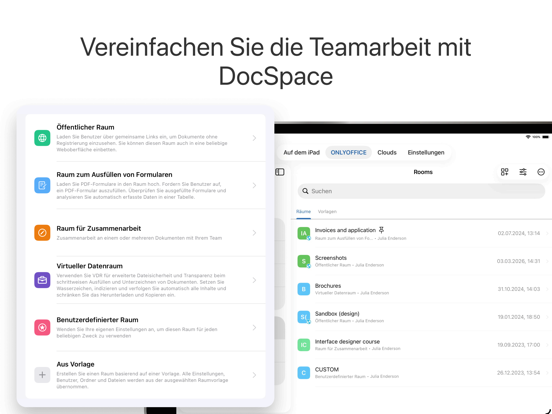Viewport: 552px width, 414px height.
Task: Click the orange Zusammenarbeit room icon
Action: tap(42, 233)
